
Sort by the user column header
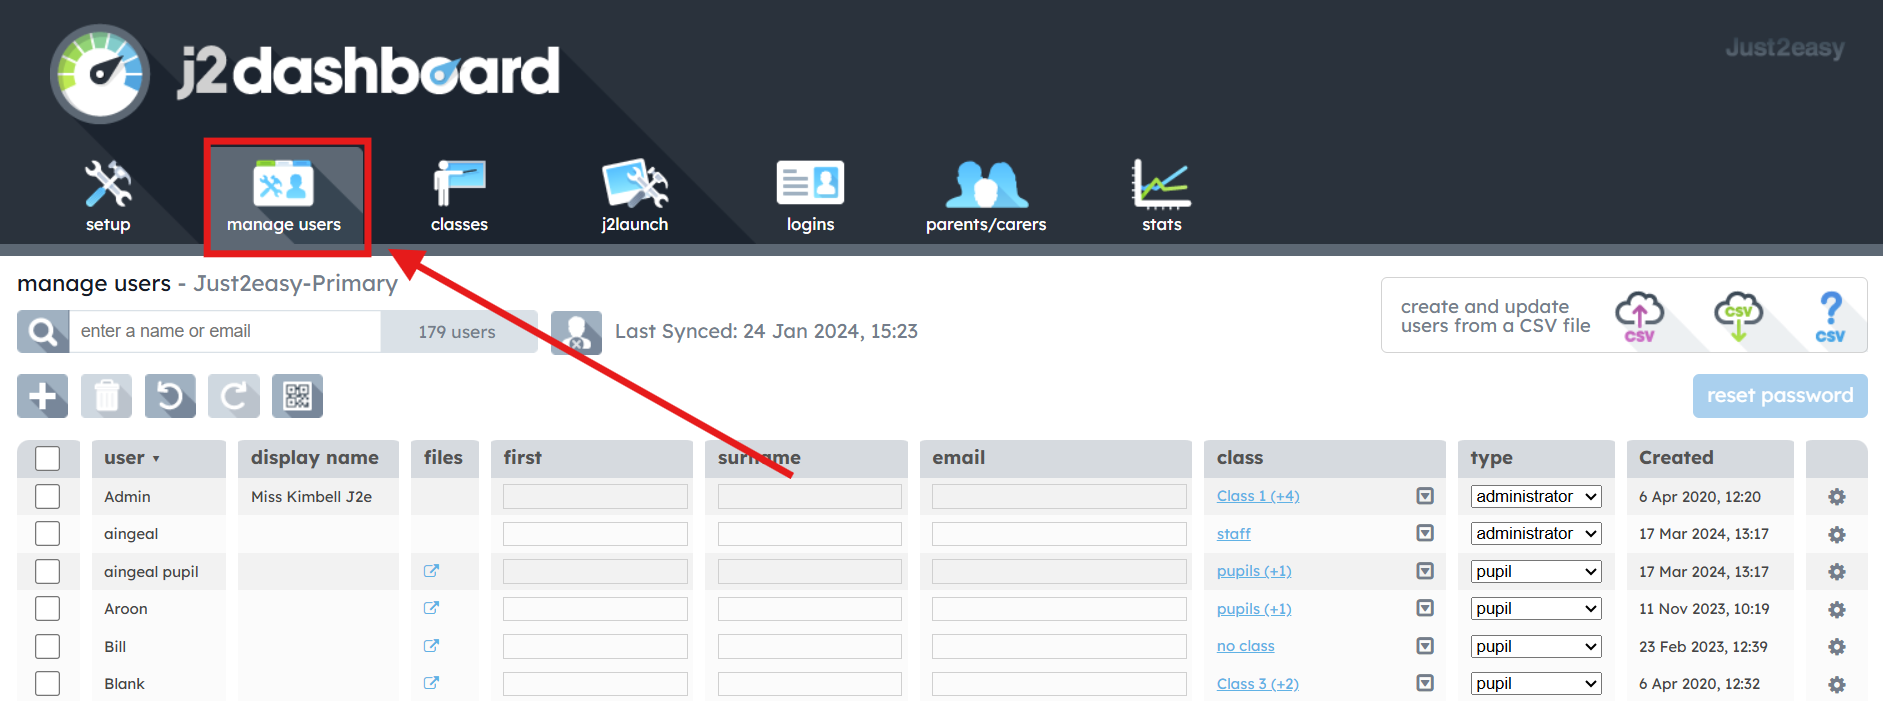(x=158, y=458)
